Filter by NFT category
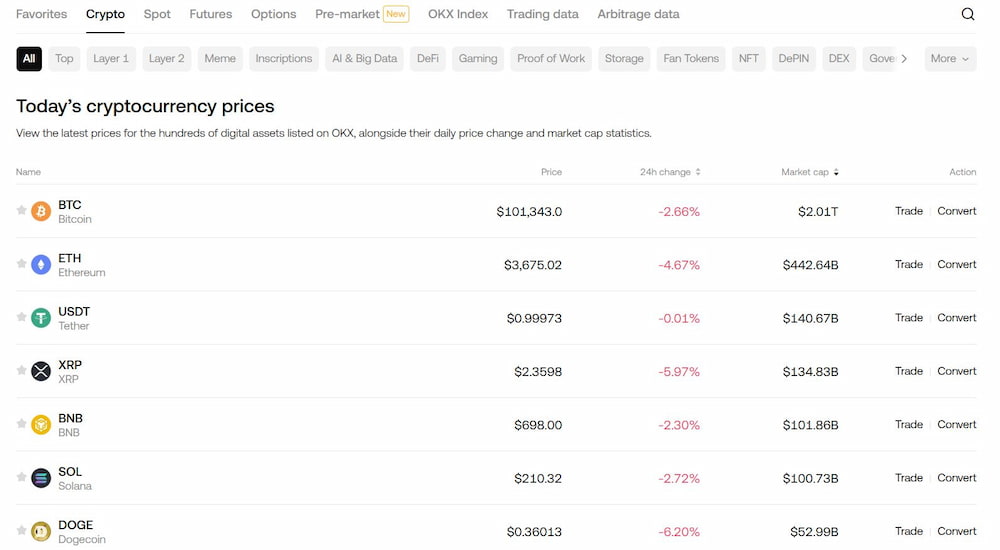1000x550 pixels. 749,59
